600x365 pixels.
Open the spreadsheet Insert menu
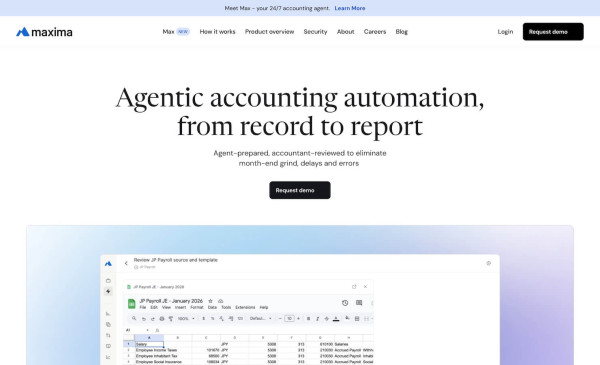click(180, 307)
